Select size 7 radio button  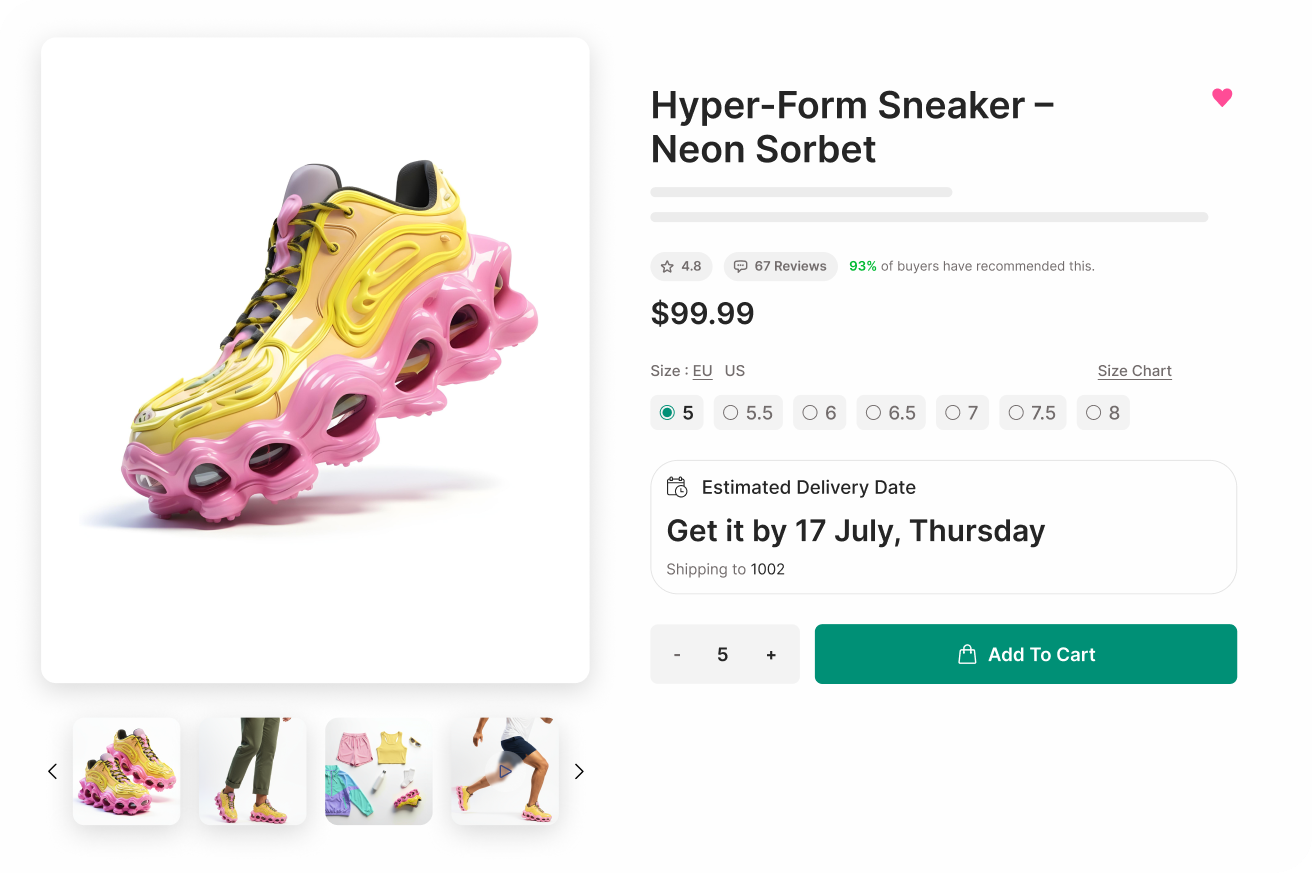953,413
